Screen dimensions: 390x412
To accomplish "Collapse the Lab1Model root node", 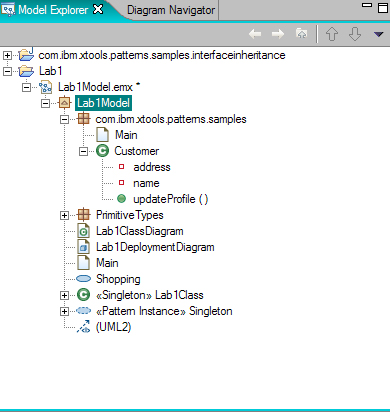I will click(x=45, y=103).
